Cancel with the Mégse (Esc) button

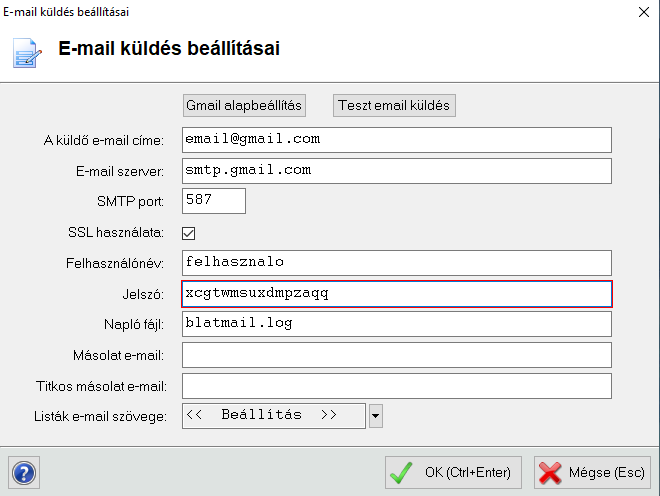click(x=591, y=472)
